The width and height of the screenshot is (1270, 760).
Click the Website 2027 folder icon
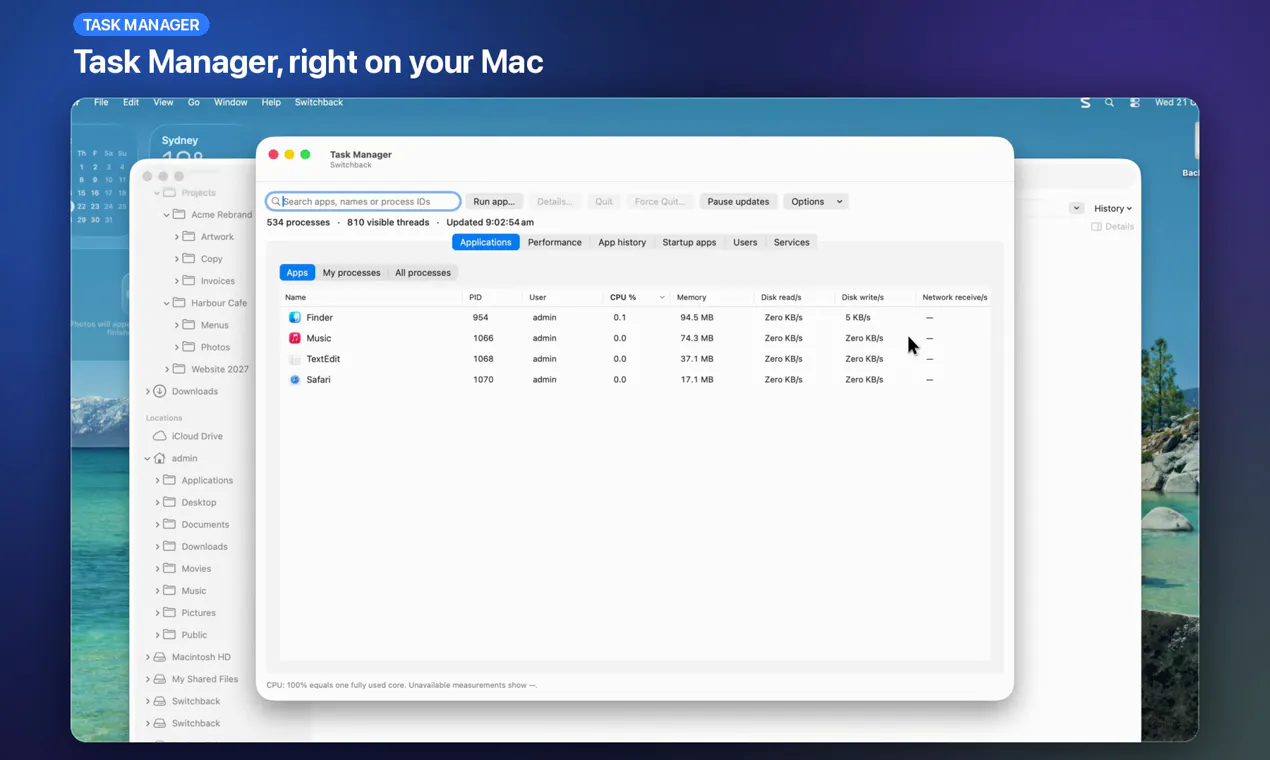179,369
